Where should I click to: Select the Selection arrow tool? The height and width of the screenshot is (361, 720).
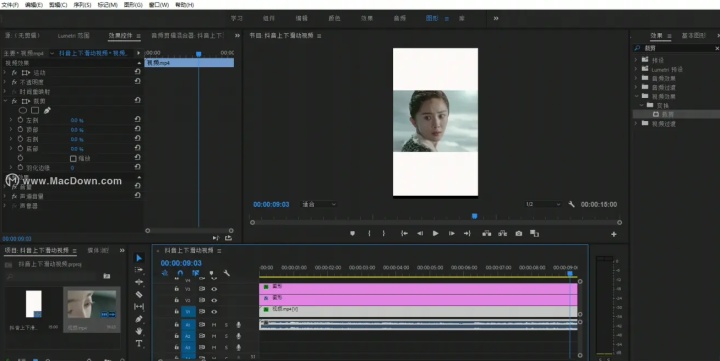tap(139, 258)
